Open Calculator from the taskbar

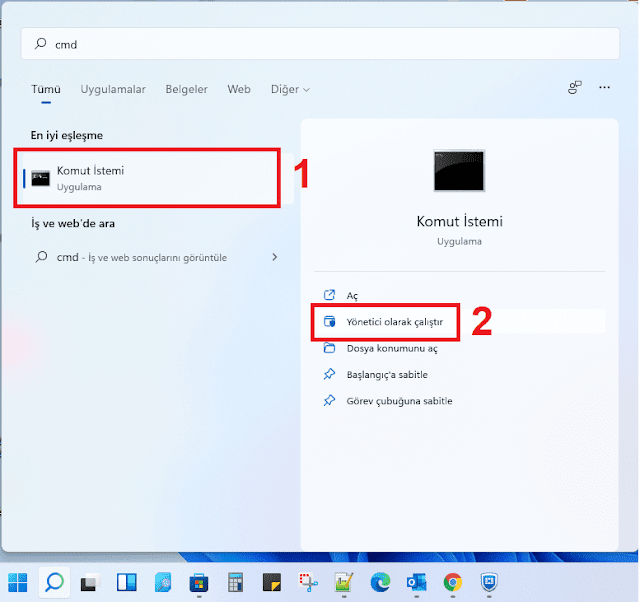point(235,582)
